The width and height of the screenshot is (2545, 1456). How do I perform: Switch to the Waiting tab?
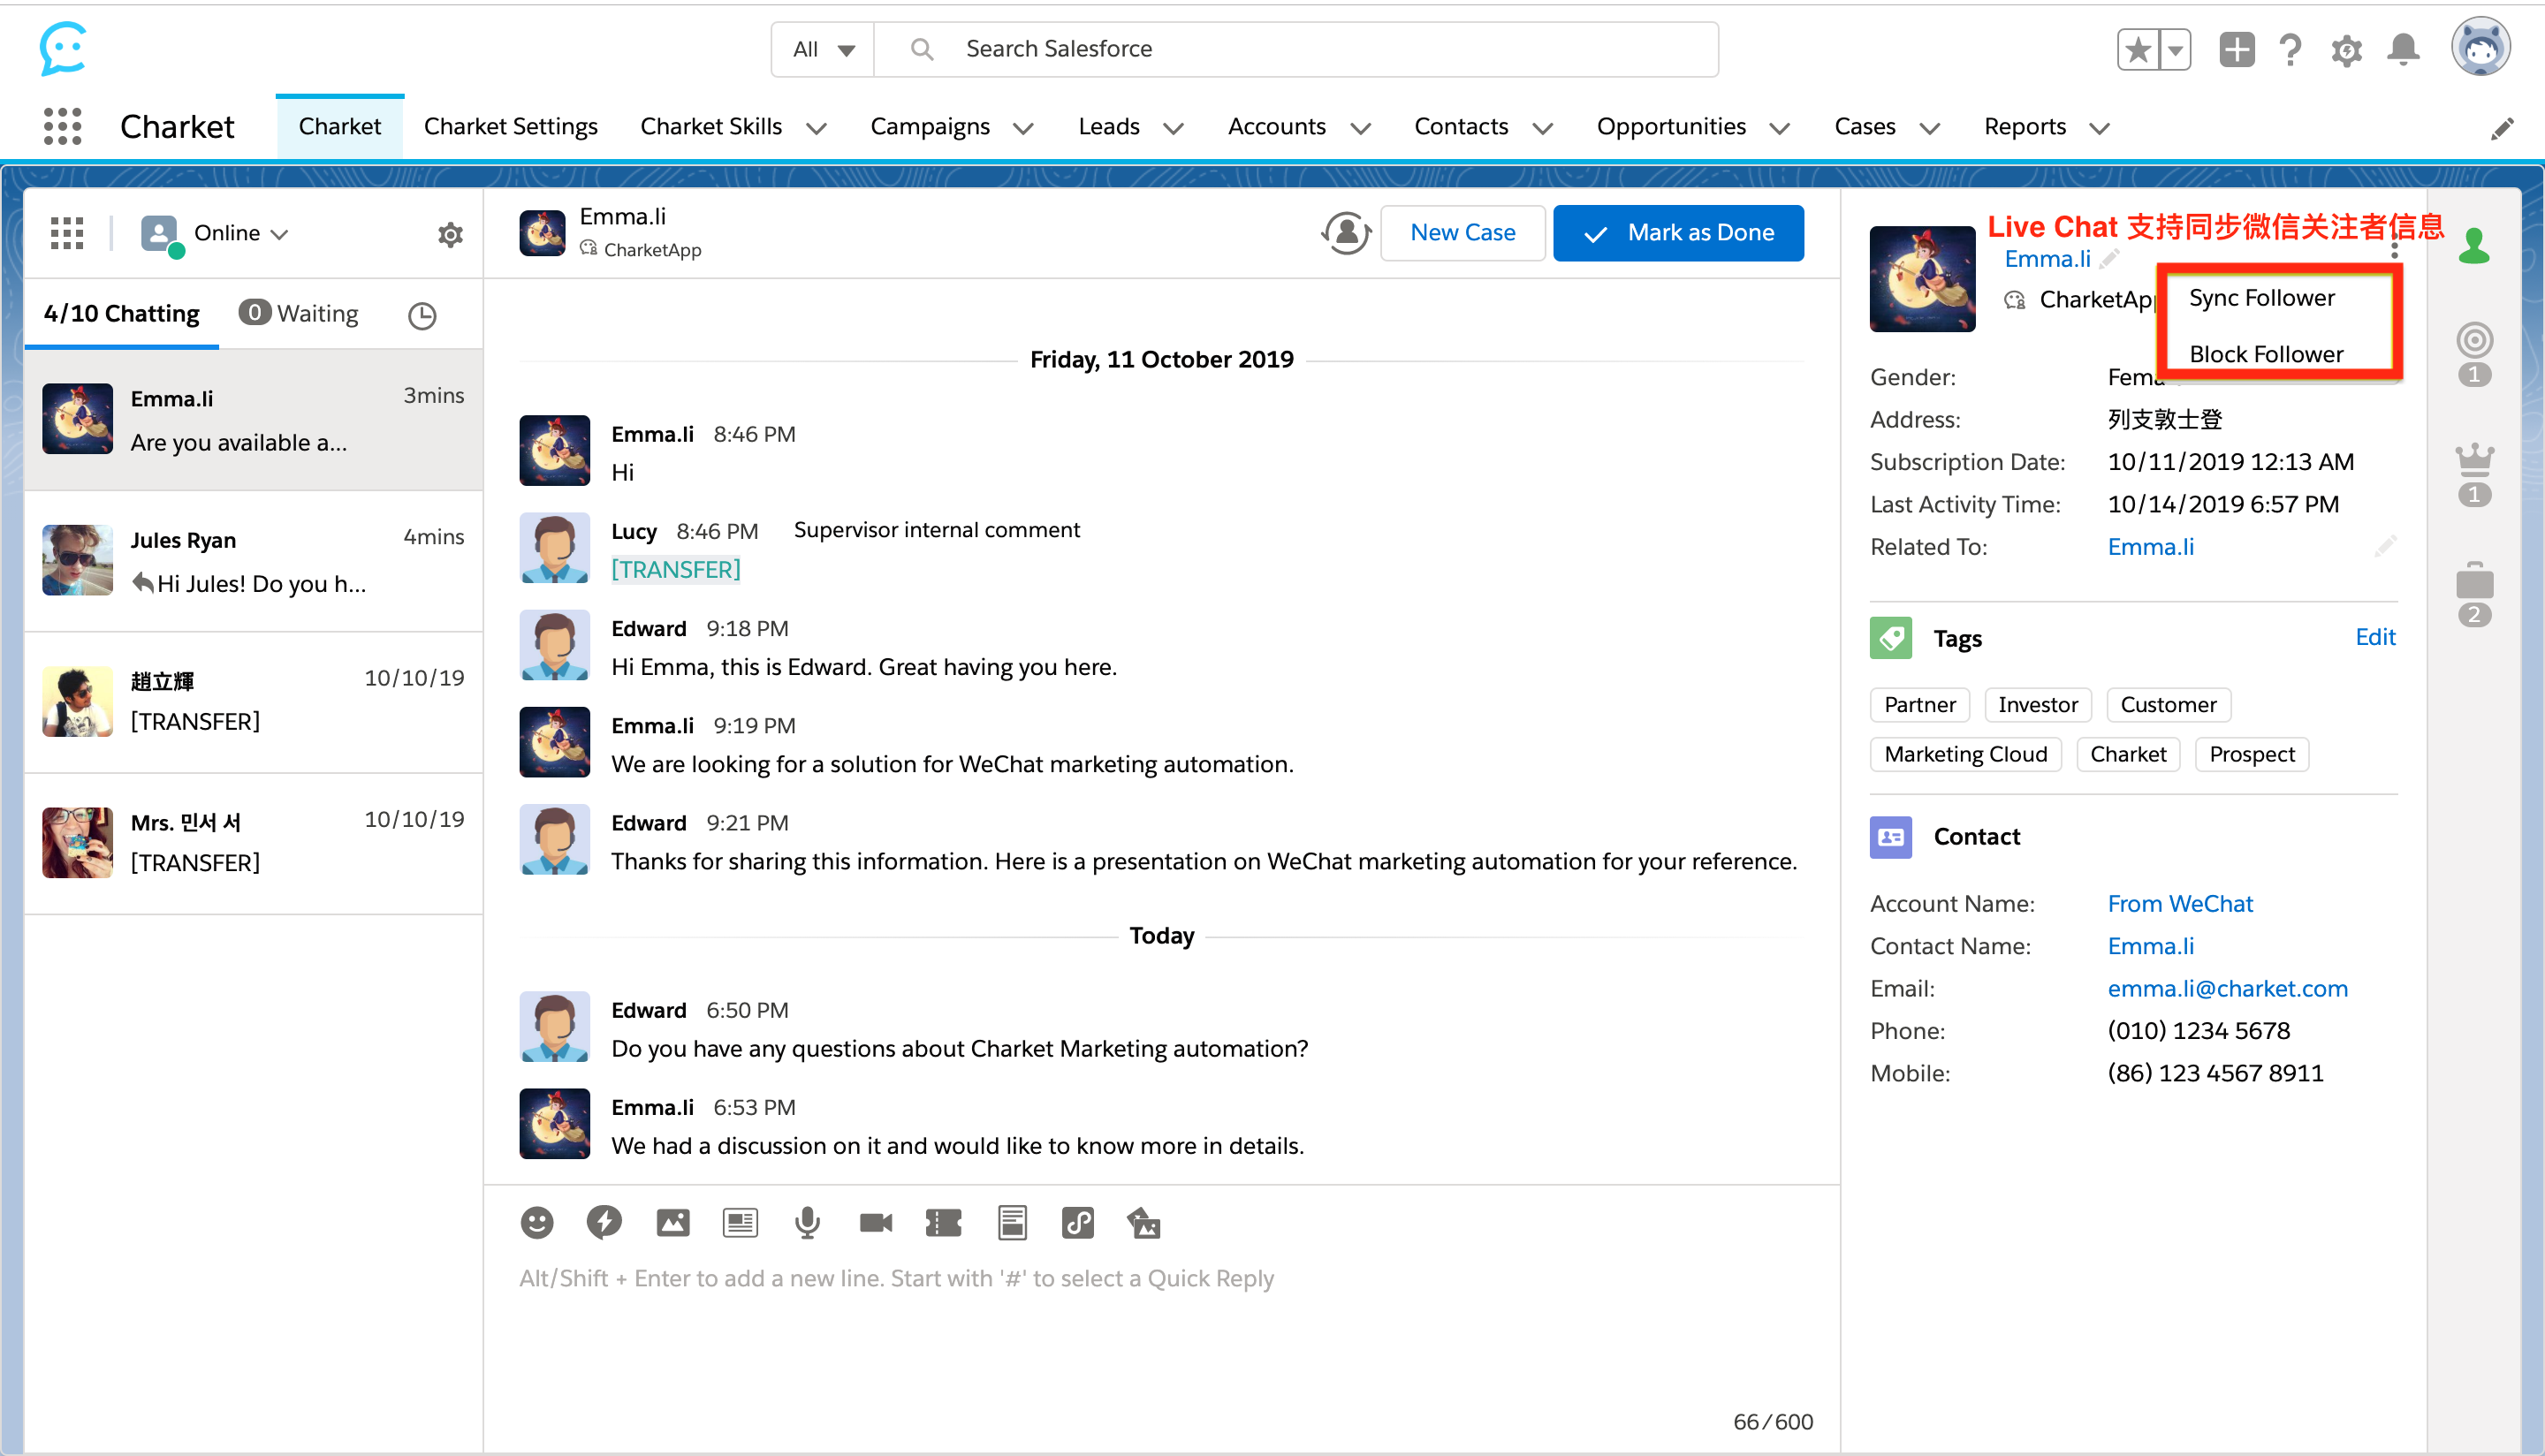pyautogui.click(x=300, y=314)
